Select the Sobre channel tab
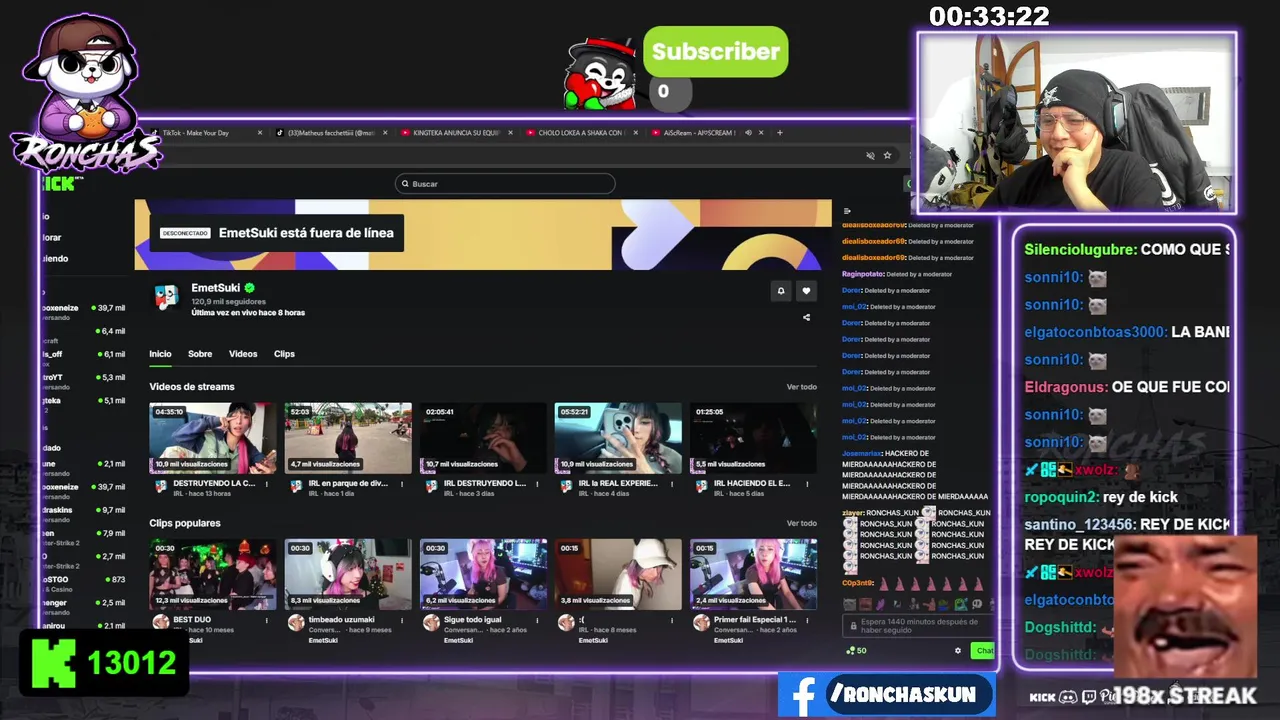 200,354
